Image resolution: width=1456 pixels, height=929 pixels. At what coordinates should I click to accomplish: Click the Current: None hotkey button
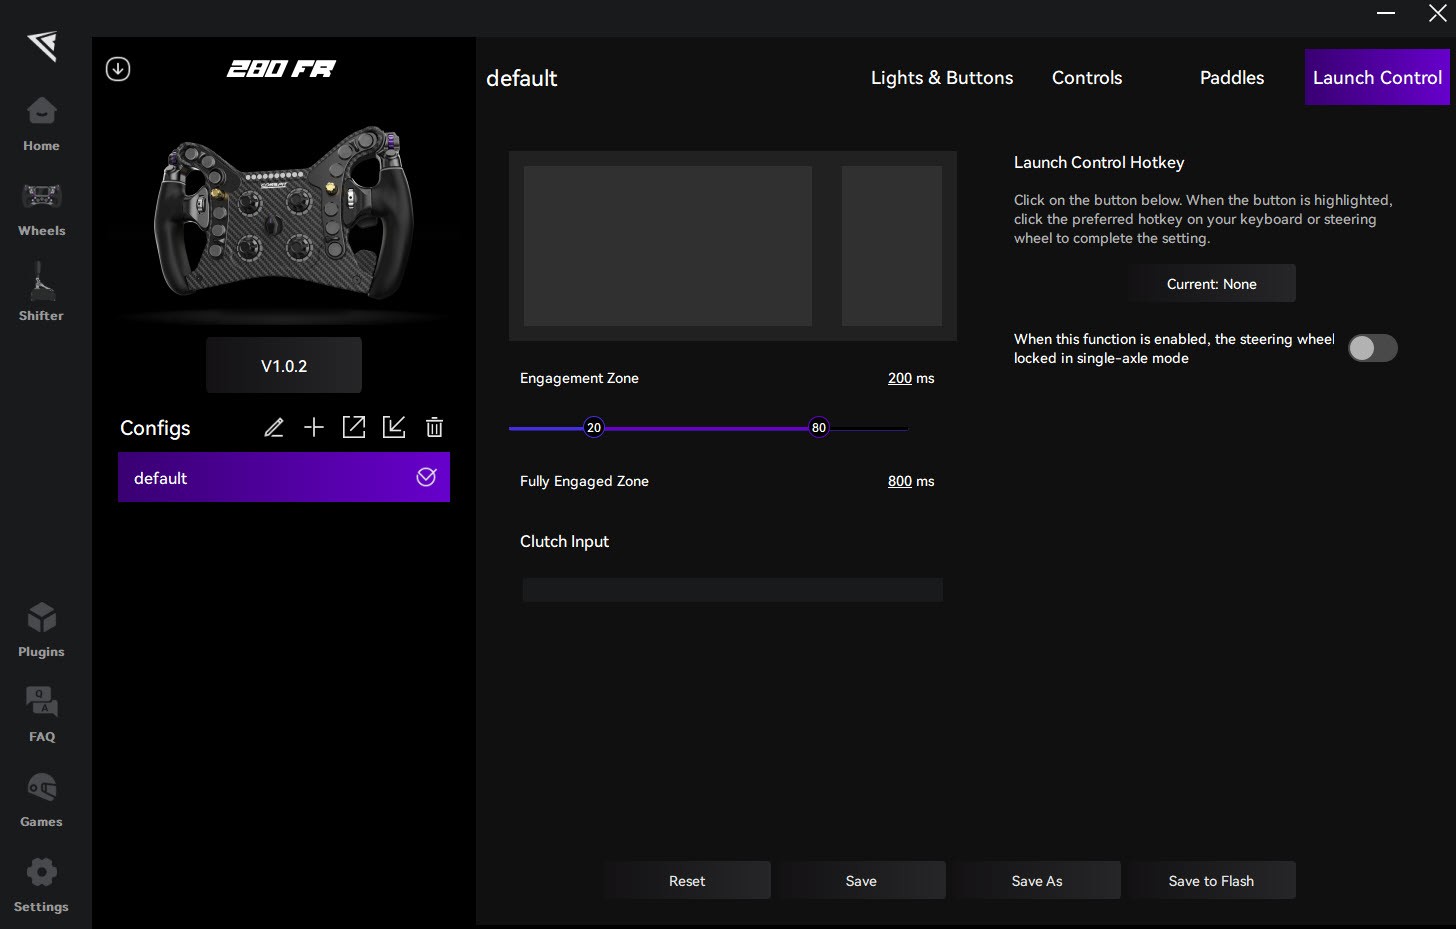1212,284
